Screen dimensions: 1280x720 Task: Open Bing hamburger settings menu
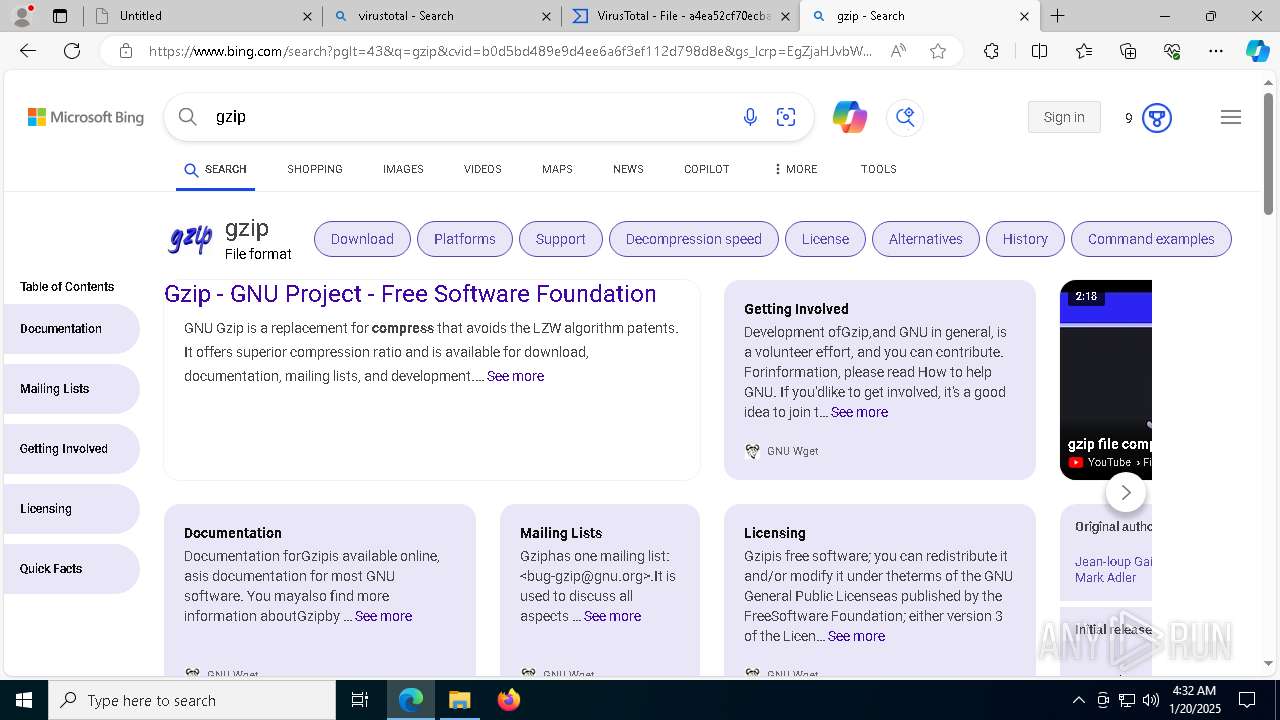pyautogui.click(x=1231, y=117)
